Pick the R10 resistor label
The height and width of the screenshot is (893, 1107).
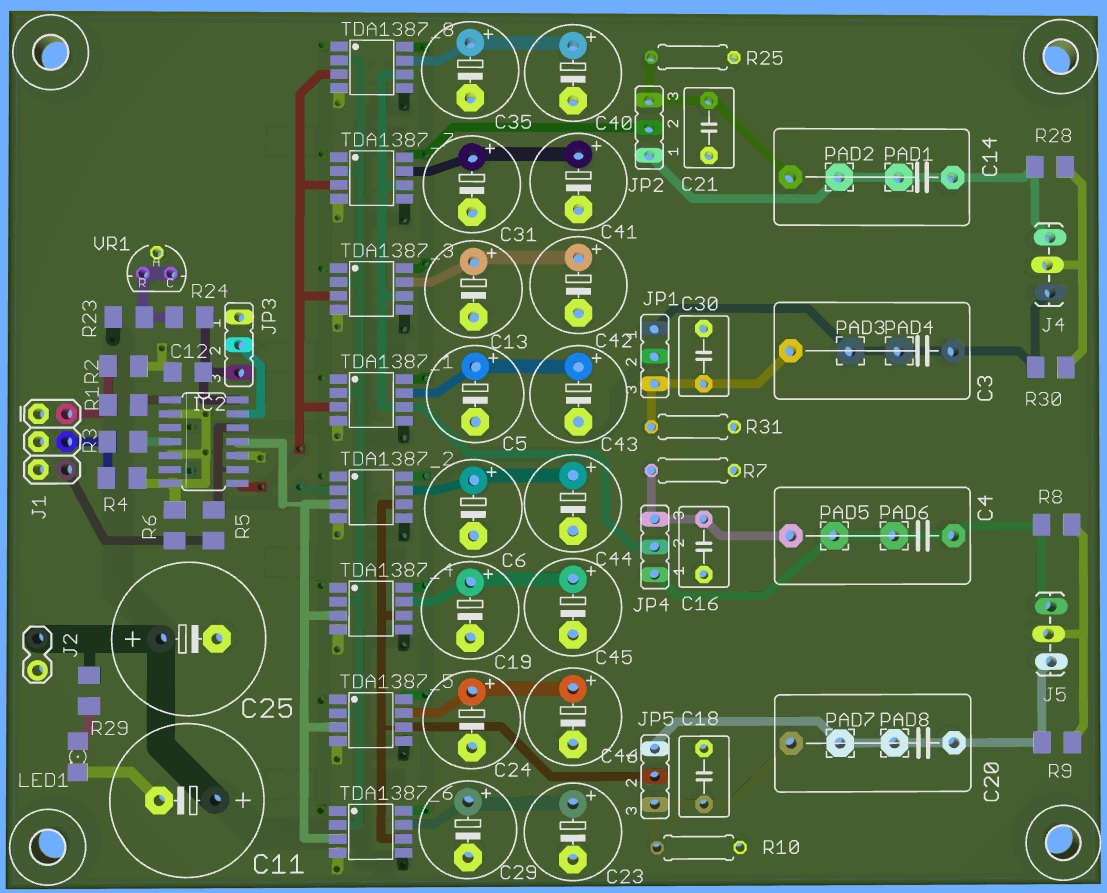pyautogui.click(x=782, y=847)
